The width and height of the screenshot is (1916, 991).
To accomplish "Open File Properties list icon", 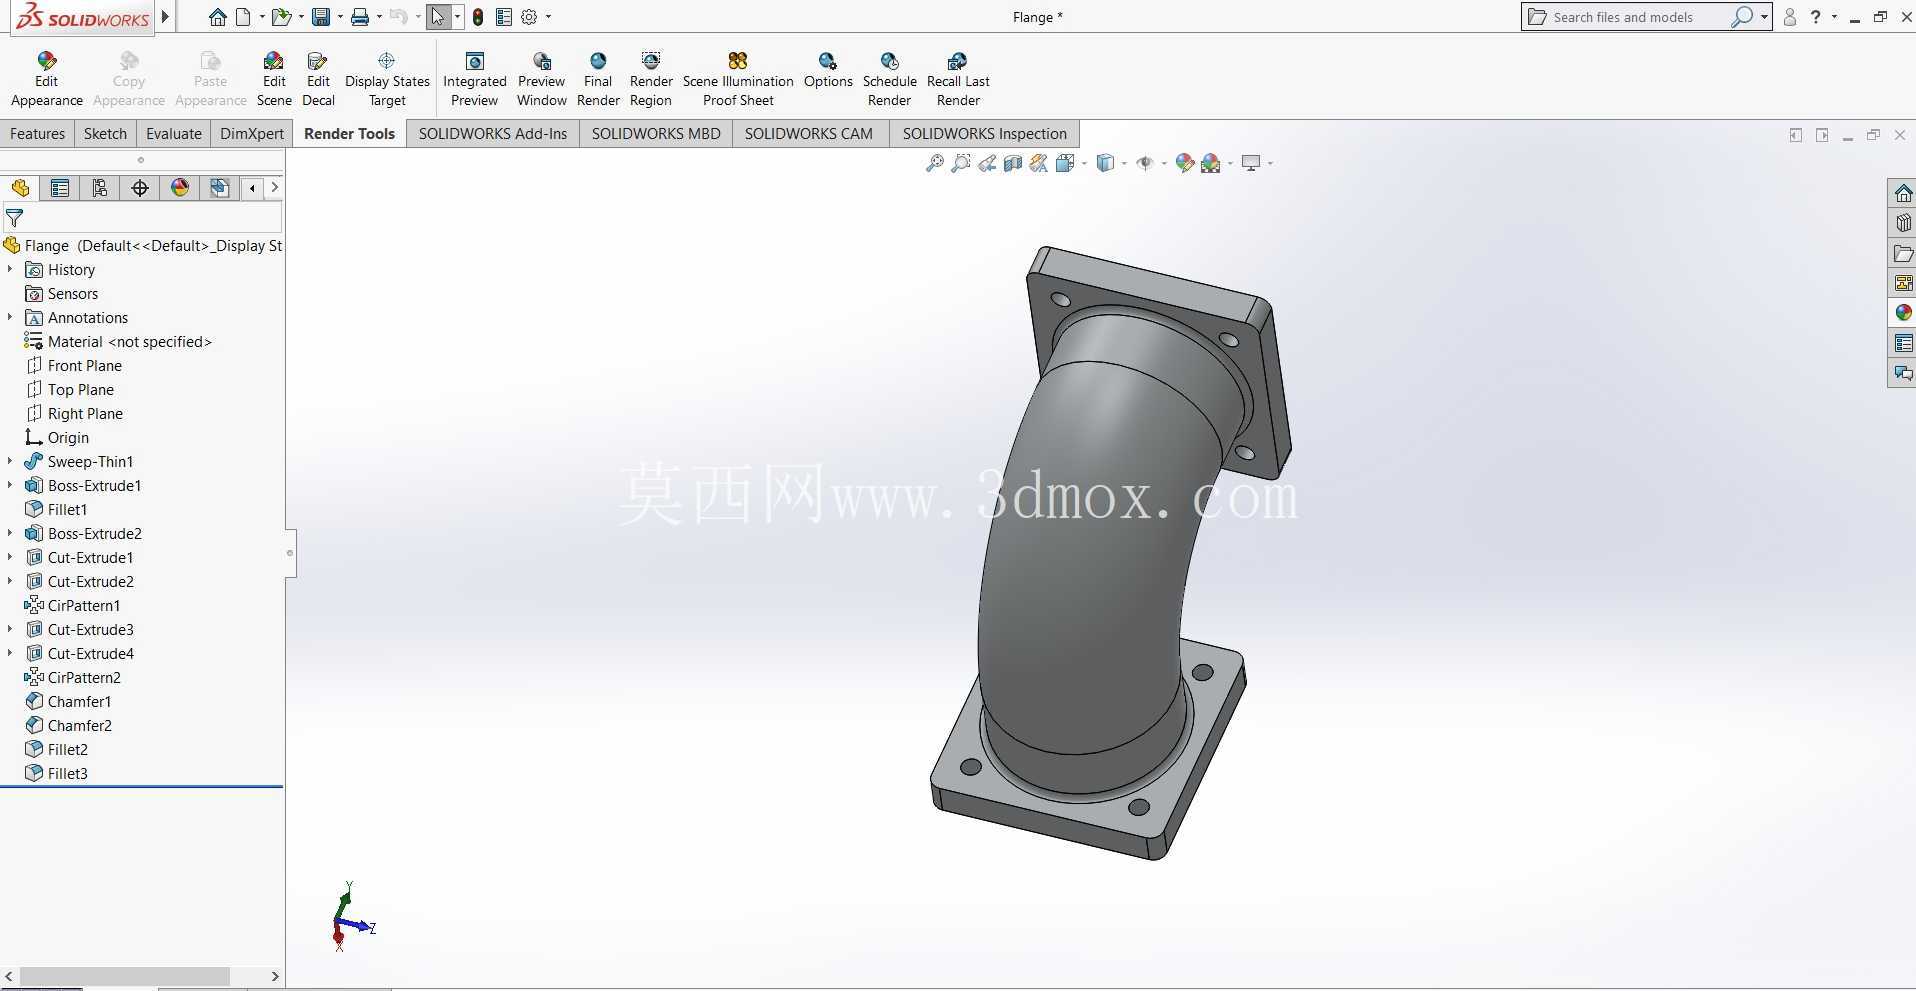I will coord(504,17).
